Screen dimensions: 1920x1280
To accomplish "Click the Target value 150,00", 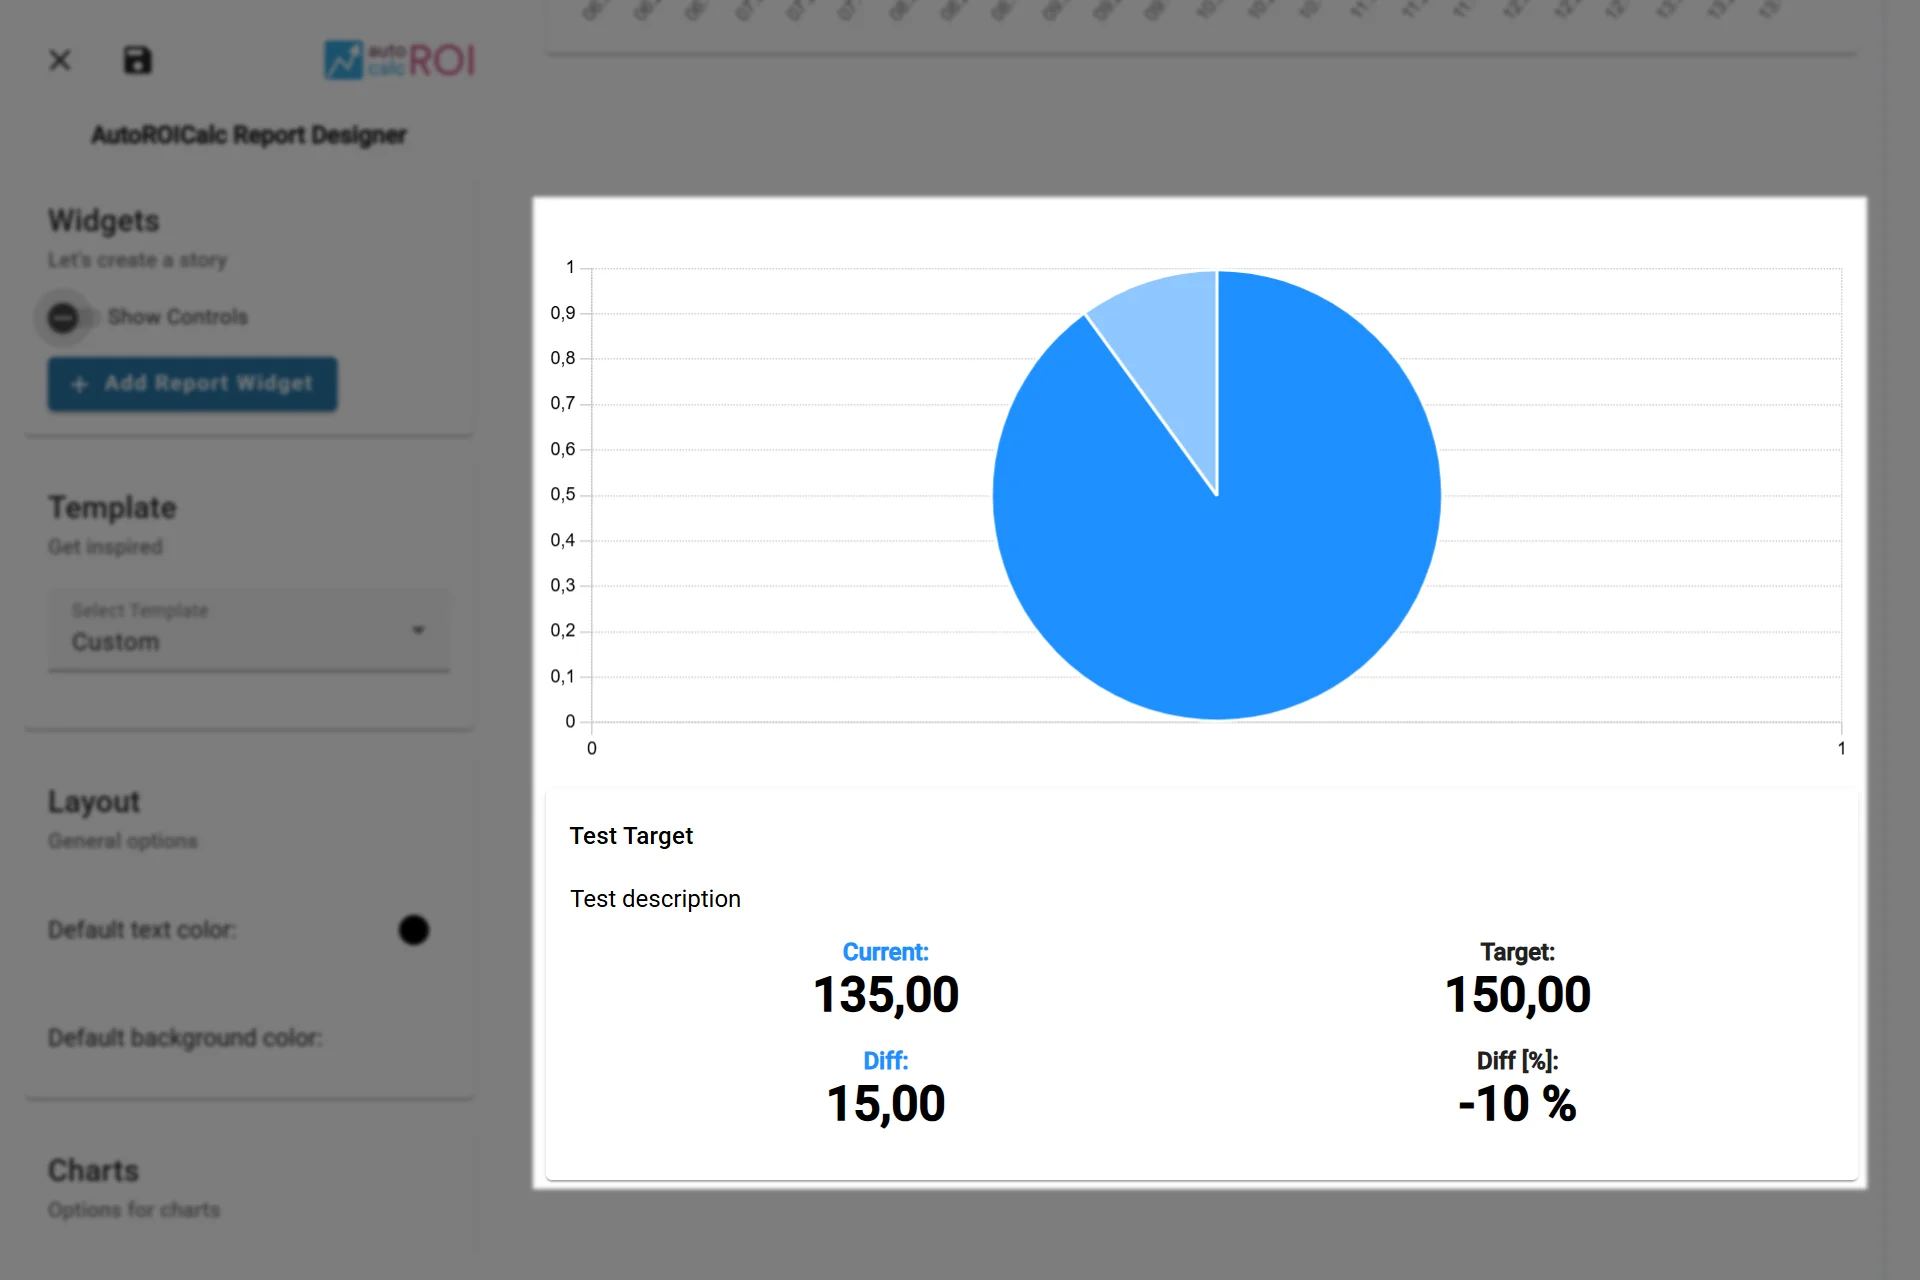I will pos(1517,995).
